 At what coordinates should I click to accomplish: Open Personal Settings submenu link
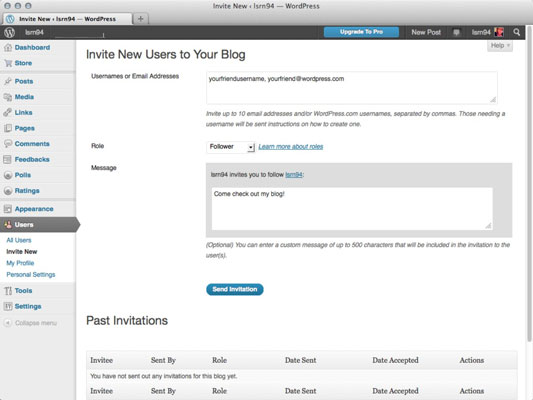point(31,275)
